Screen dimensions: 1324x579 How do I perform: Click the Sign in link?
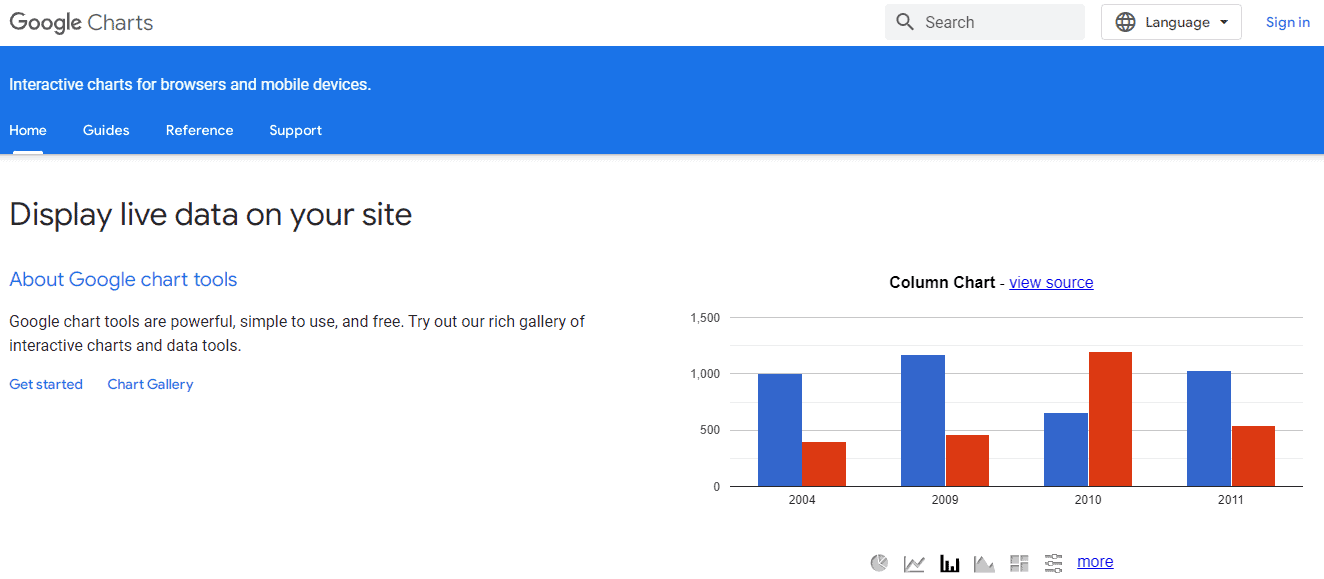click(x=1287, y=21)
